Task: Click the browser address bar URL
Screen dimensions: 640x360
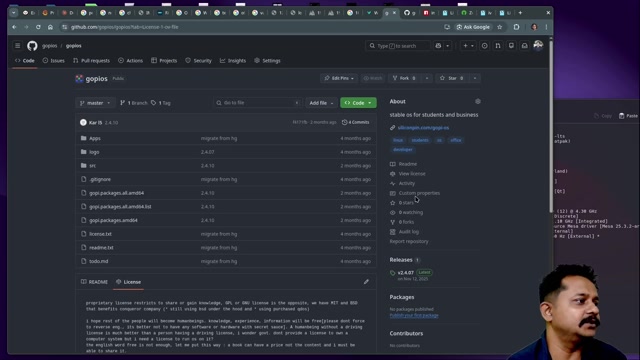Action: [x=124, y=27]
